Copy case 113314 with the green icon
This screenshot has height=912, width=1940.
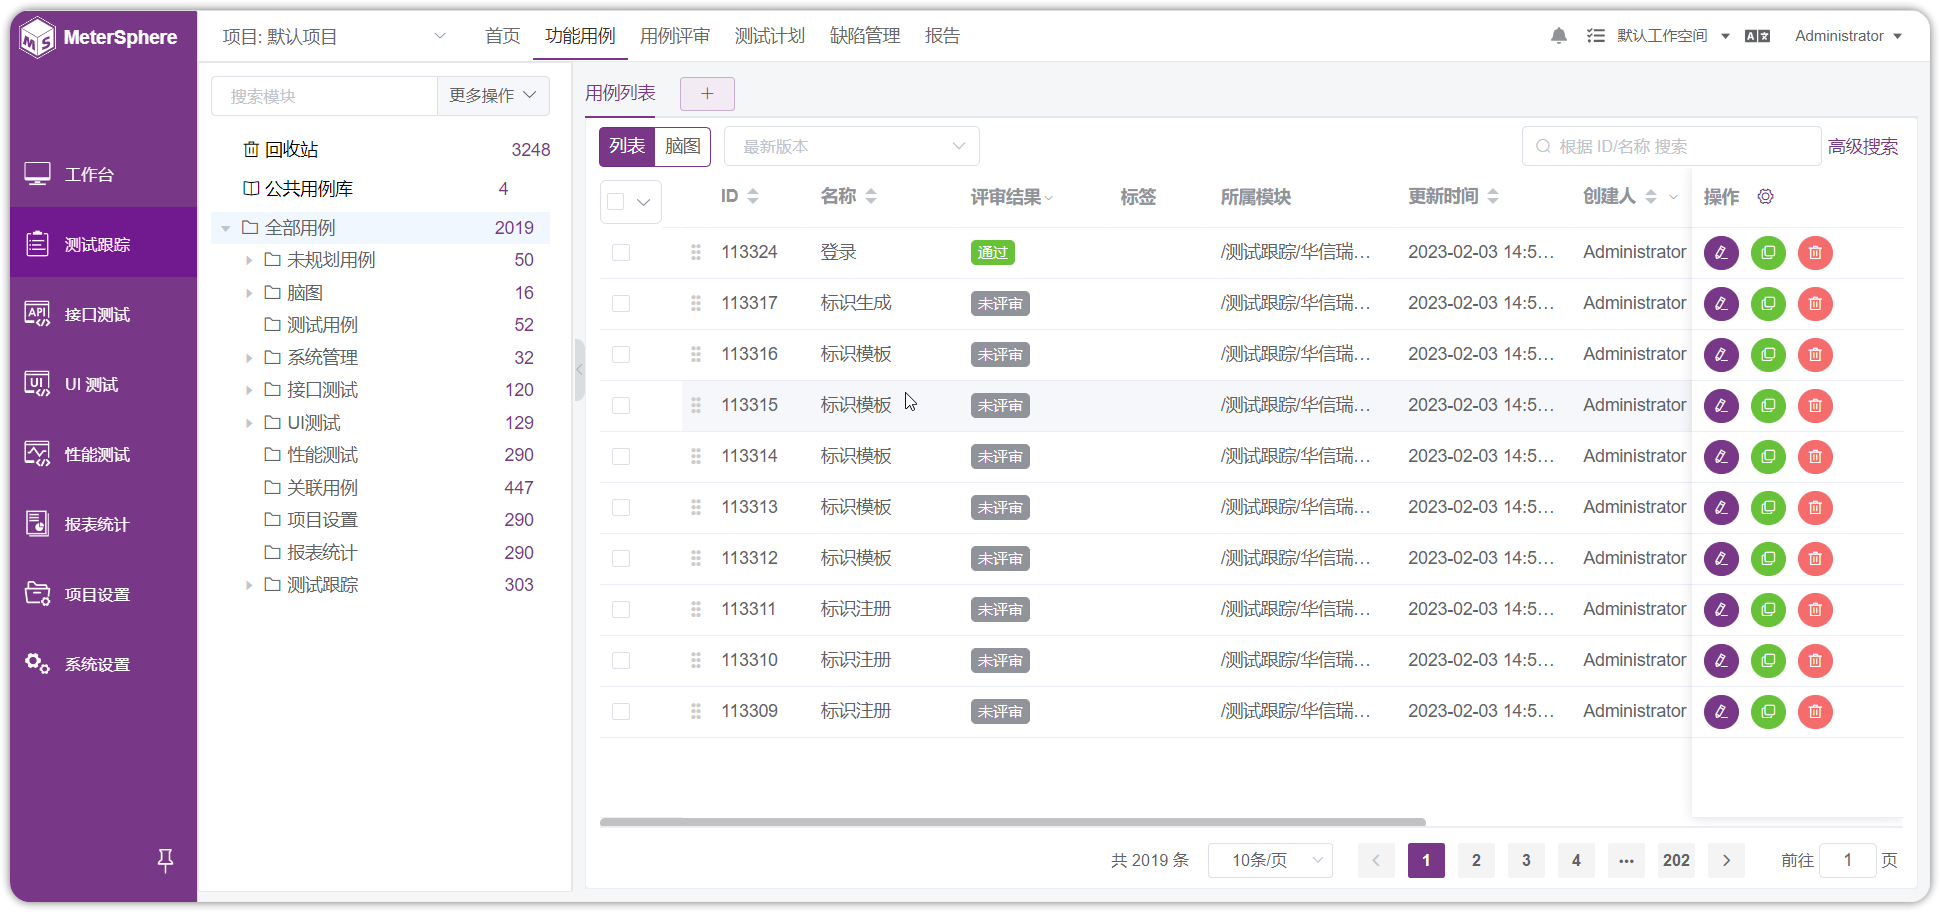[1768, 457]
